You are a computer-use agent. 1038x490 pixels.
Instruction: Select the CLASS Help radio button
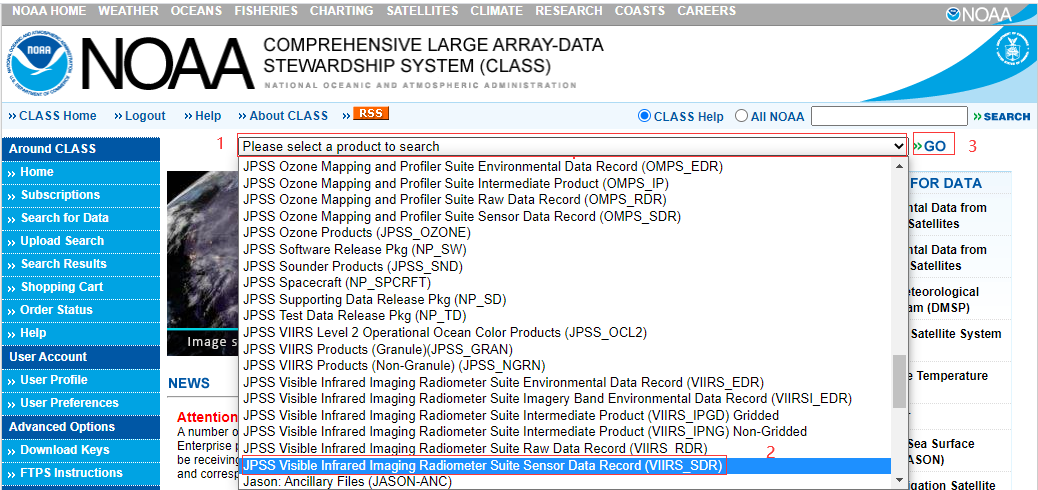tap(644, 116)
